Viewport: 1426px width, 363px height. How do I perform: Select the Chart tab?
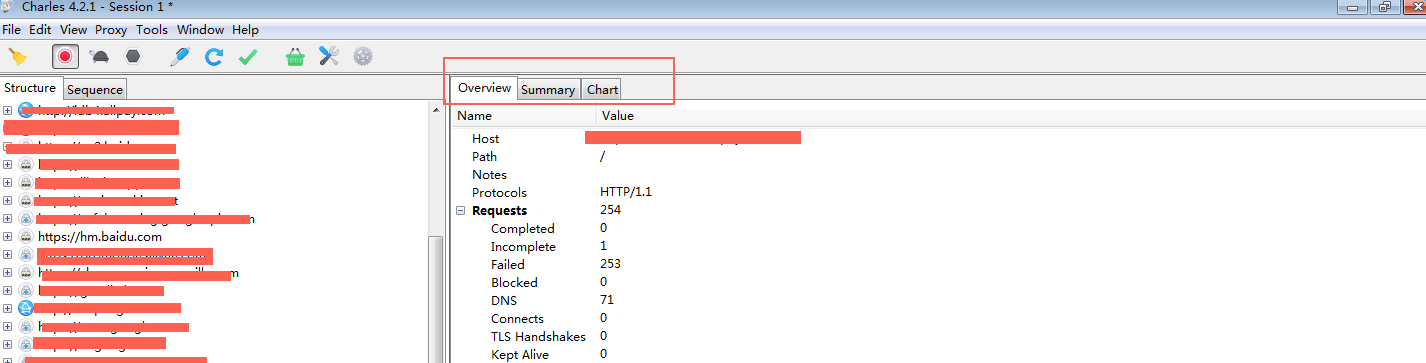tap(602, 89)
